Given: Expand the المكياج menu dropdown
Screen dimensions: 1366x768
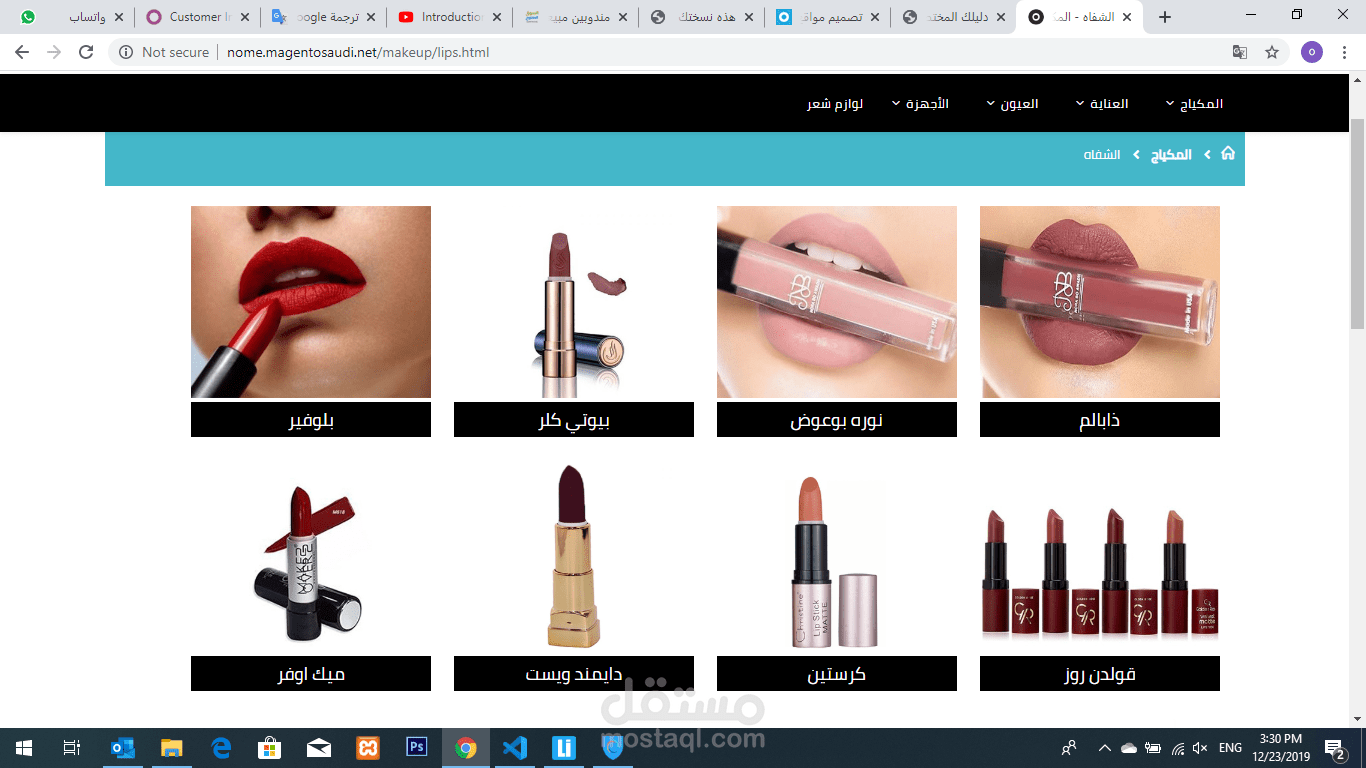Looking at the screenshot, I should 1194,104.
